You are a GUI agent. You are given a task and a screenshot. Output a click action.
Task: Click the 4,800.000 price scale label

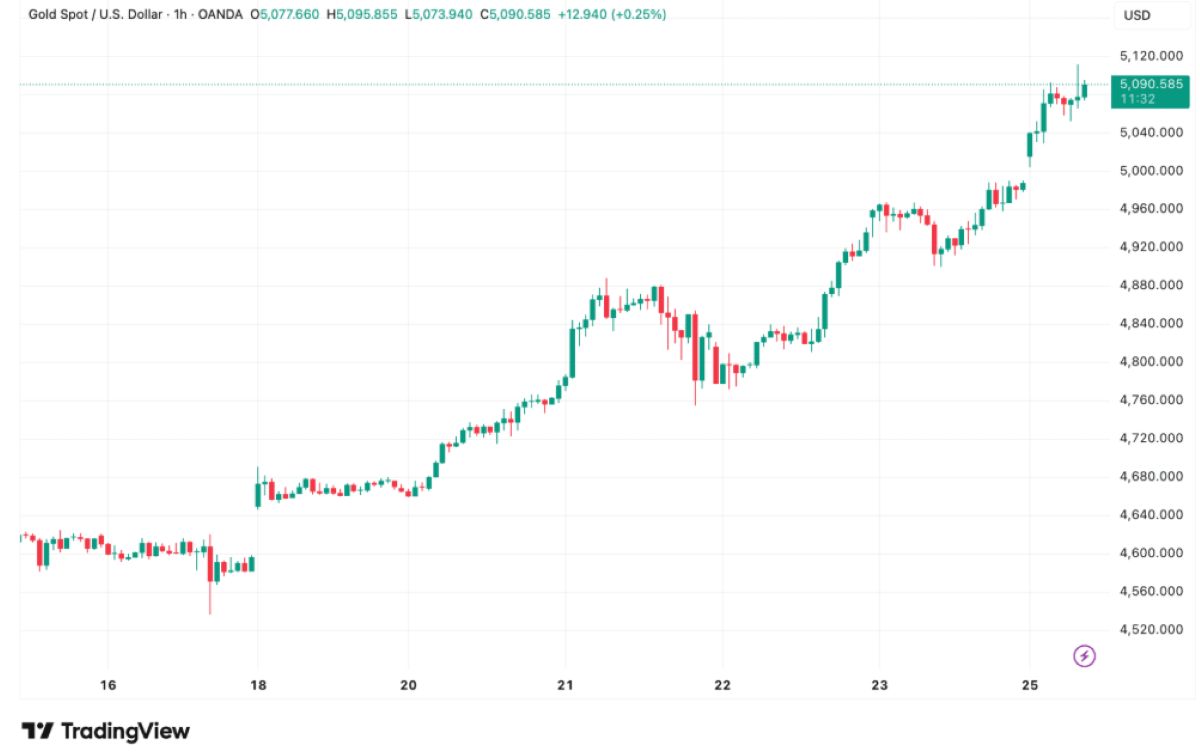coord(1152,361)
